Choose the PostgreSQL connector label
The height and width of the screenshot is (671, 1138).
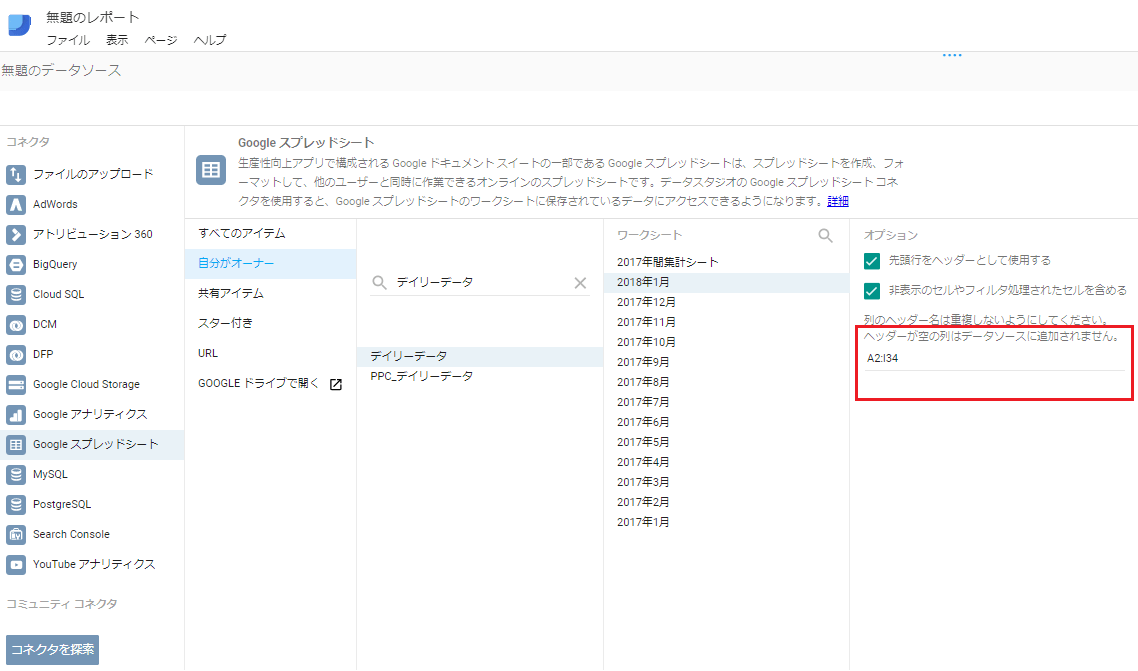62,504
